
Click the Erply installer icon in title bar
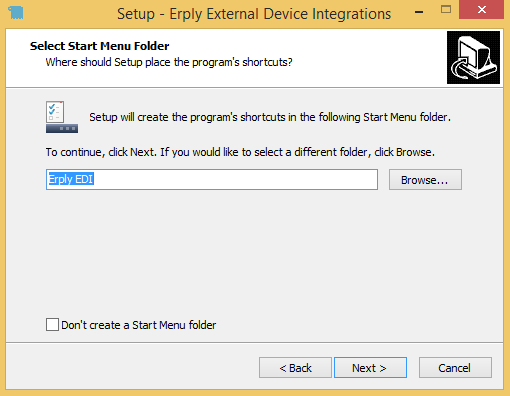pyautogui.click(x=16, y=13)
